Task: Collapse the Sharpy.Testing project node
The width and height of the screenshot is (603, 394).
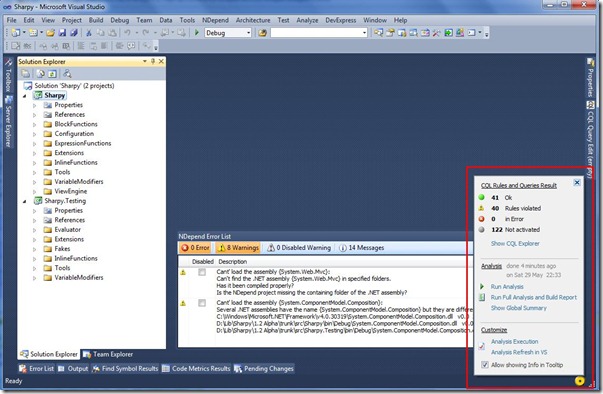Action: [x=25, y=201]
